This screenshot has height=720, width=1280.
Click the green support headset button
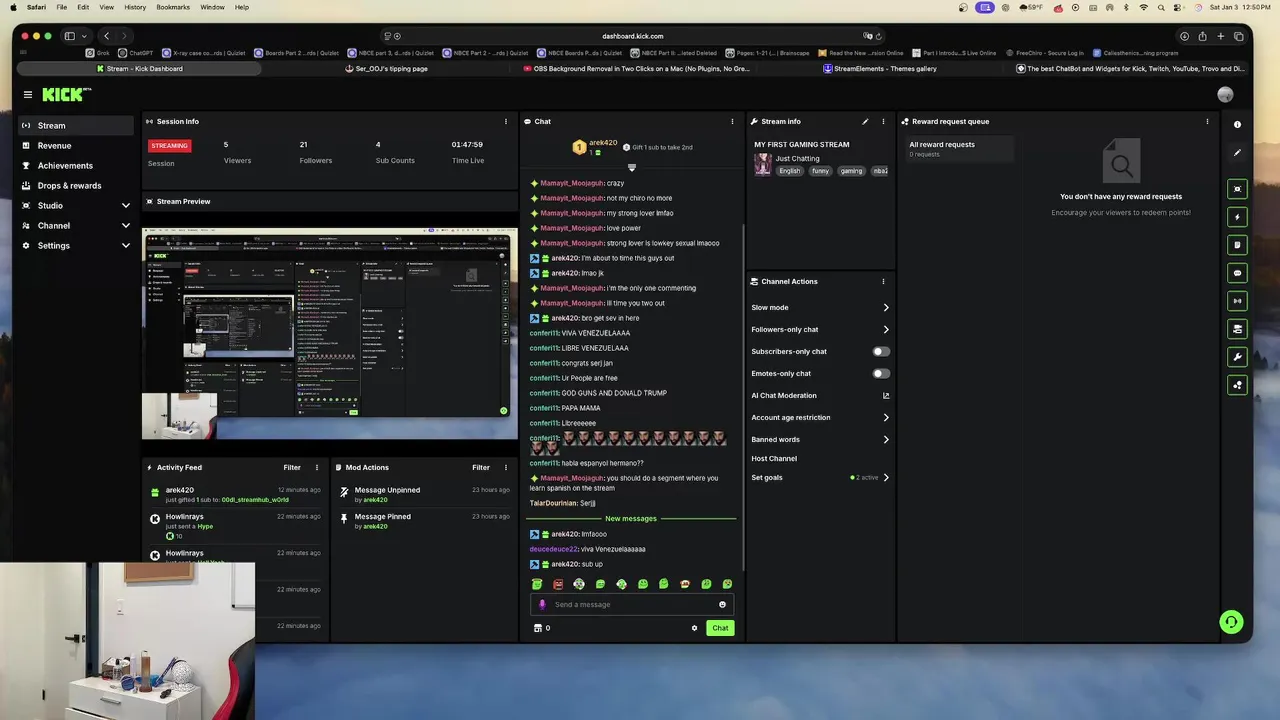coord(1231,622)
